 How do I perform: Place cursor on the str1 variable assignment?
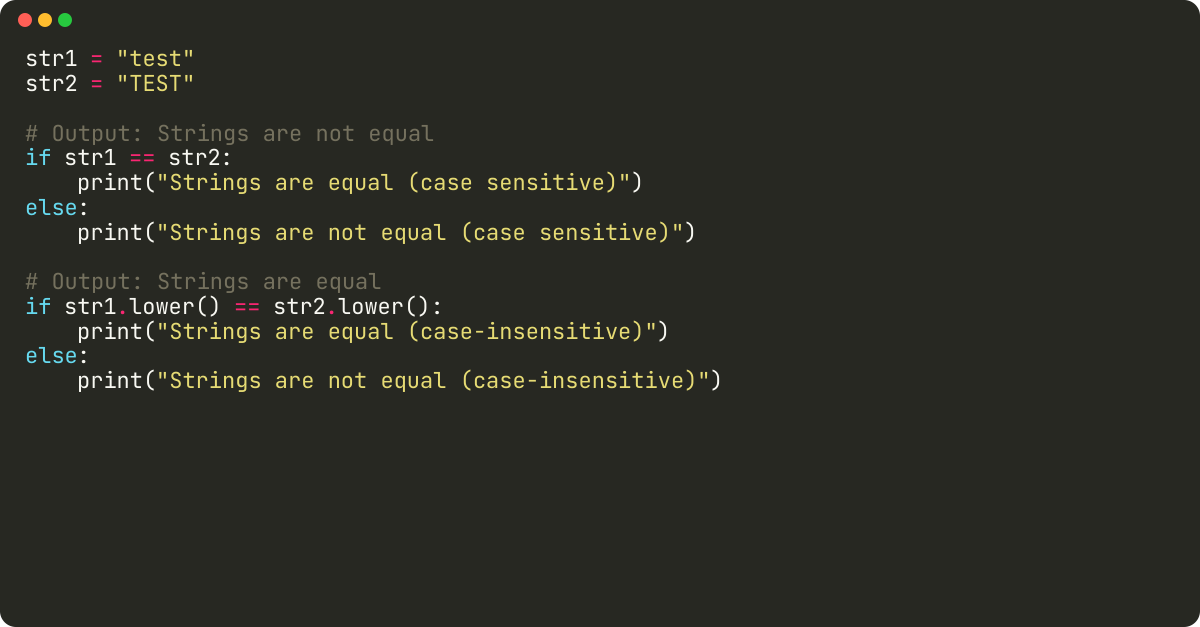[x=51, y=59]
